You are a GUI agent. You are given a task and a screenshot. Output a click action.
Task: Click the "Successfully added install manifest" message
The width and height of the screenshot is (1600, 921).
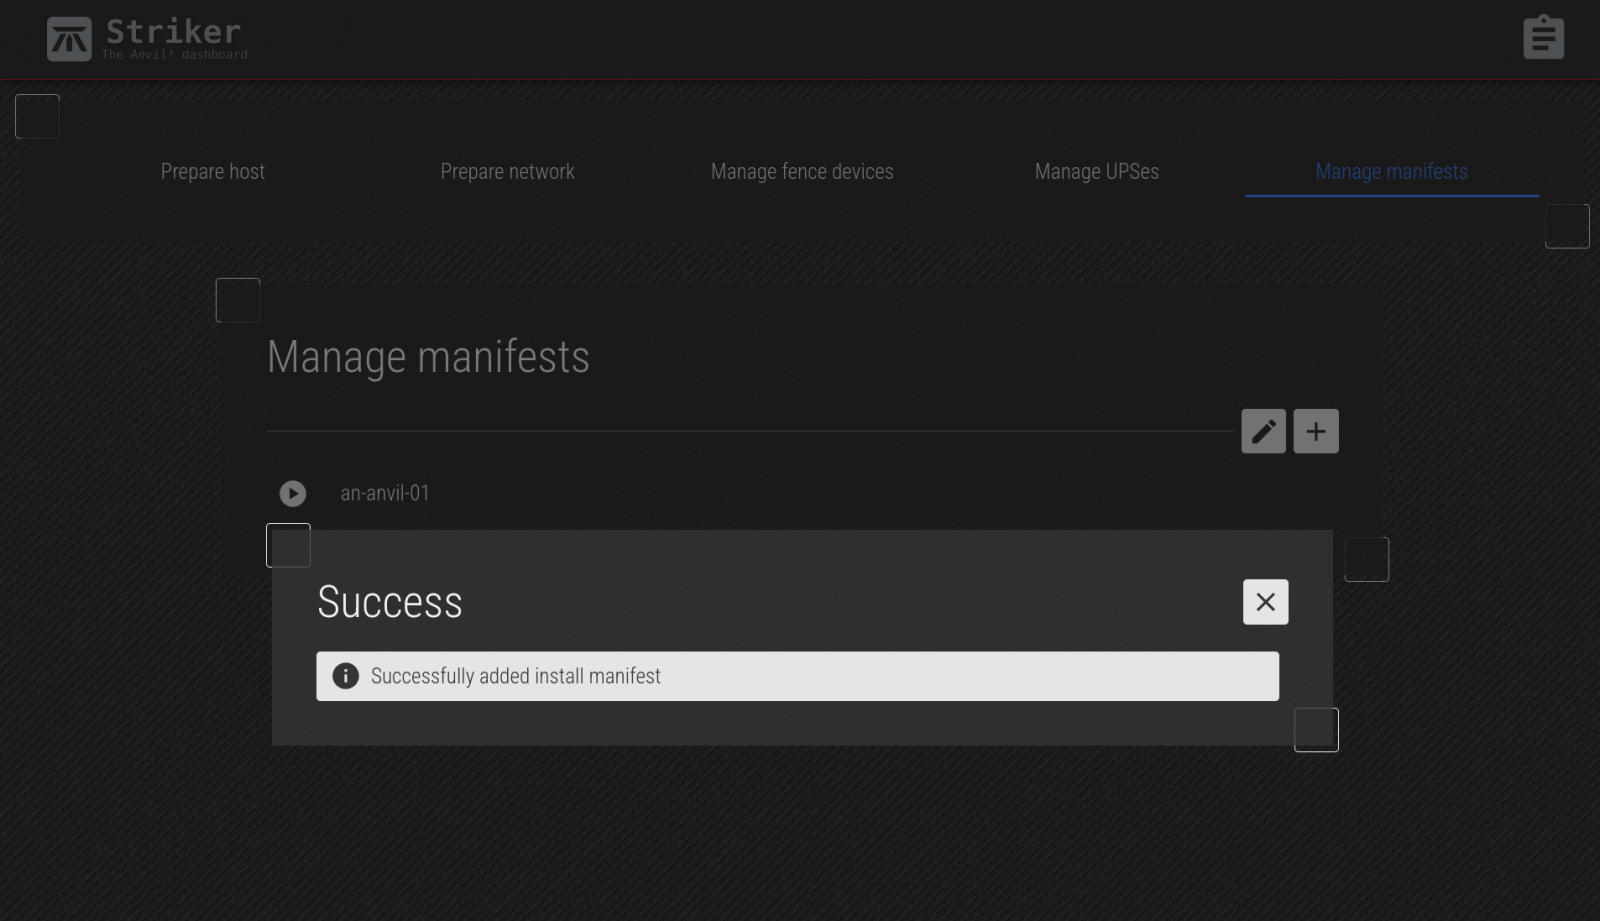point(515,676)
